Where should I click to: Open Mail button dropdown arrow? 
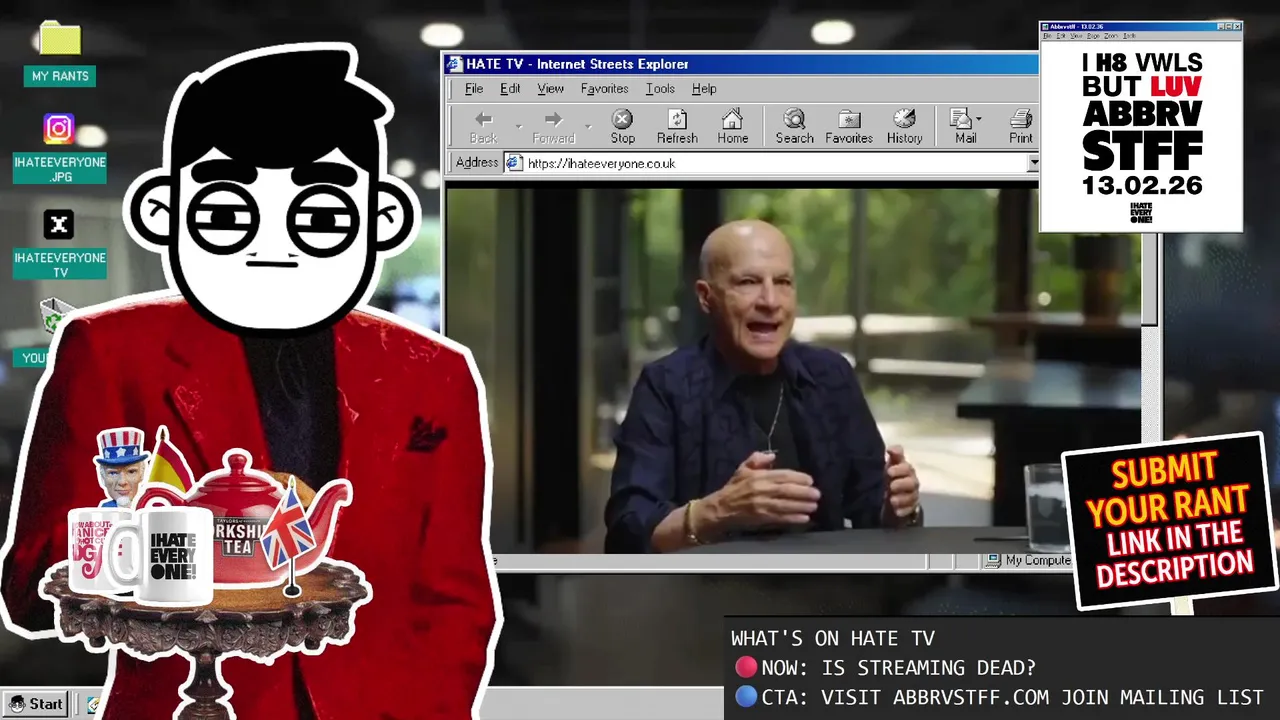[979, 119]
